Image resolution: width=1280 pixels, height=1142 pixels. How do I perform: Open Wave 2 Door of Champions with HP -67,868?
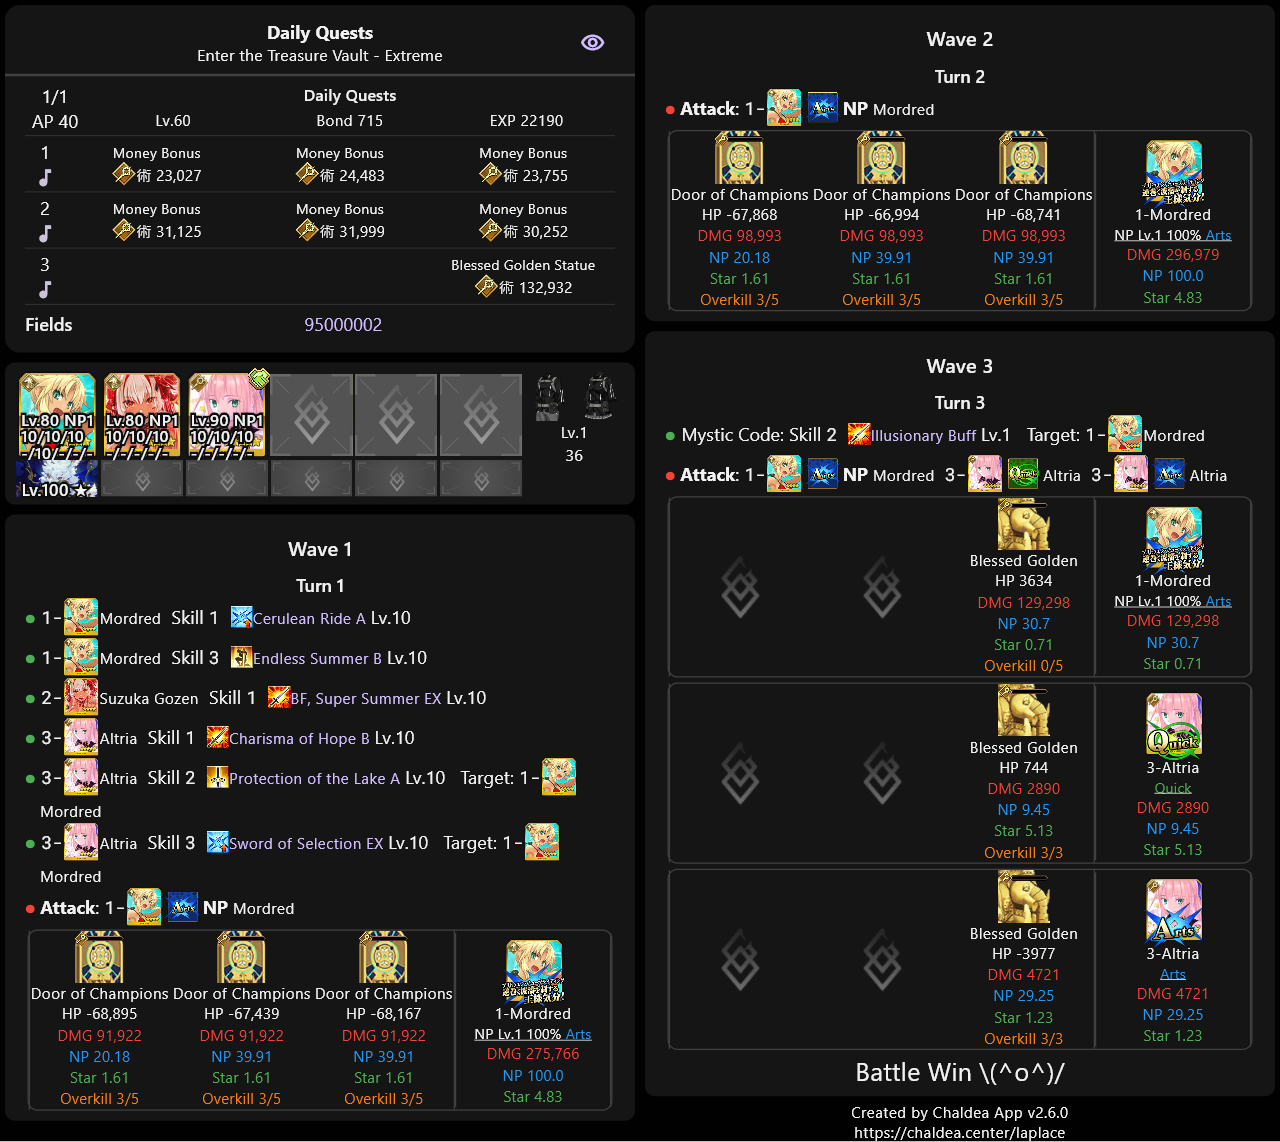pyautogui.click(x=739, y=159)
